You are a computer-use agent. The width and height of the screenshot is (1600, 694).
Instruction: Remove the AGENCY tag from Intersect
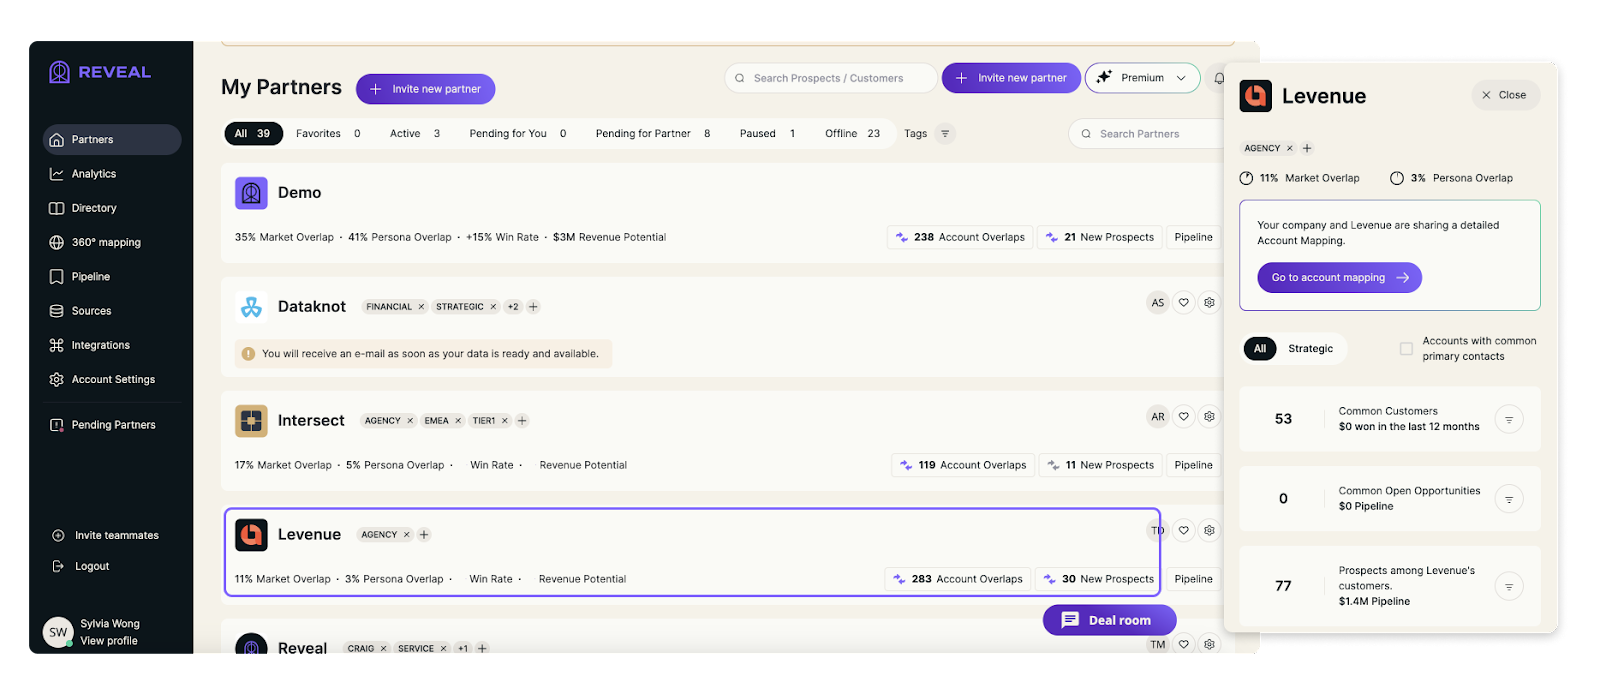click(410, 421)
